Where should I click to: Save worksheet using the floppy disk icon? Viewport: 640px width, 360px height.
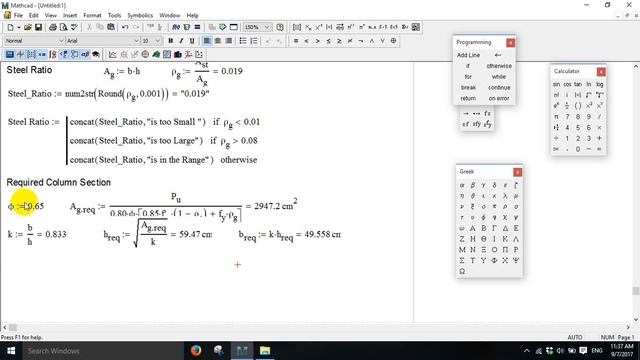coord(38,27)
